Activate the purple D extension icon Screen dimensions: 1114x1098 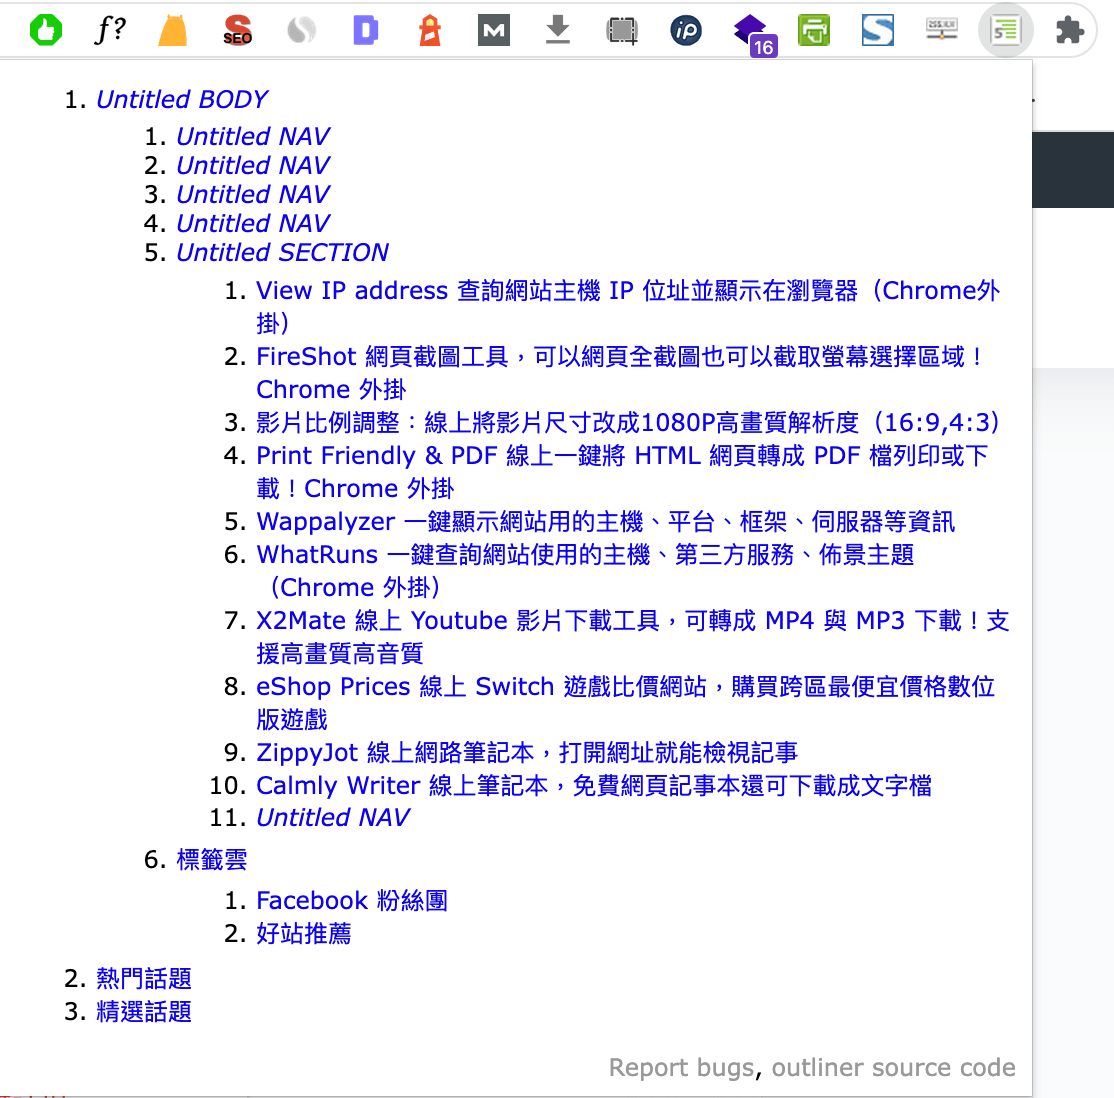(x=365, y=30)
